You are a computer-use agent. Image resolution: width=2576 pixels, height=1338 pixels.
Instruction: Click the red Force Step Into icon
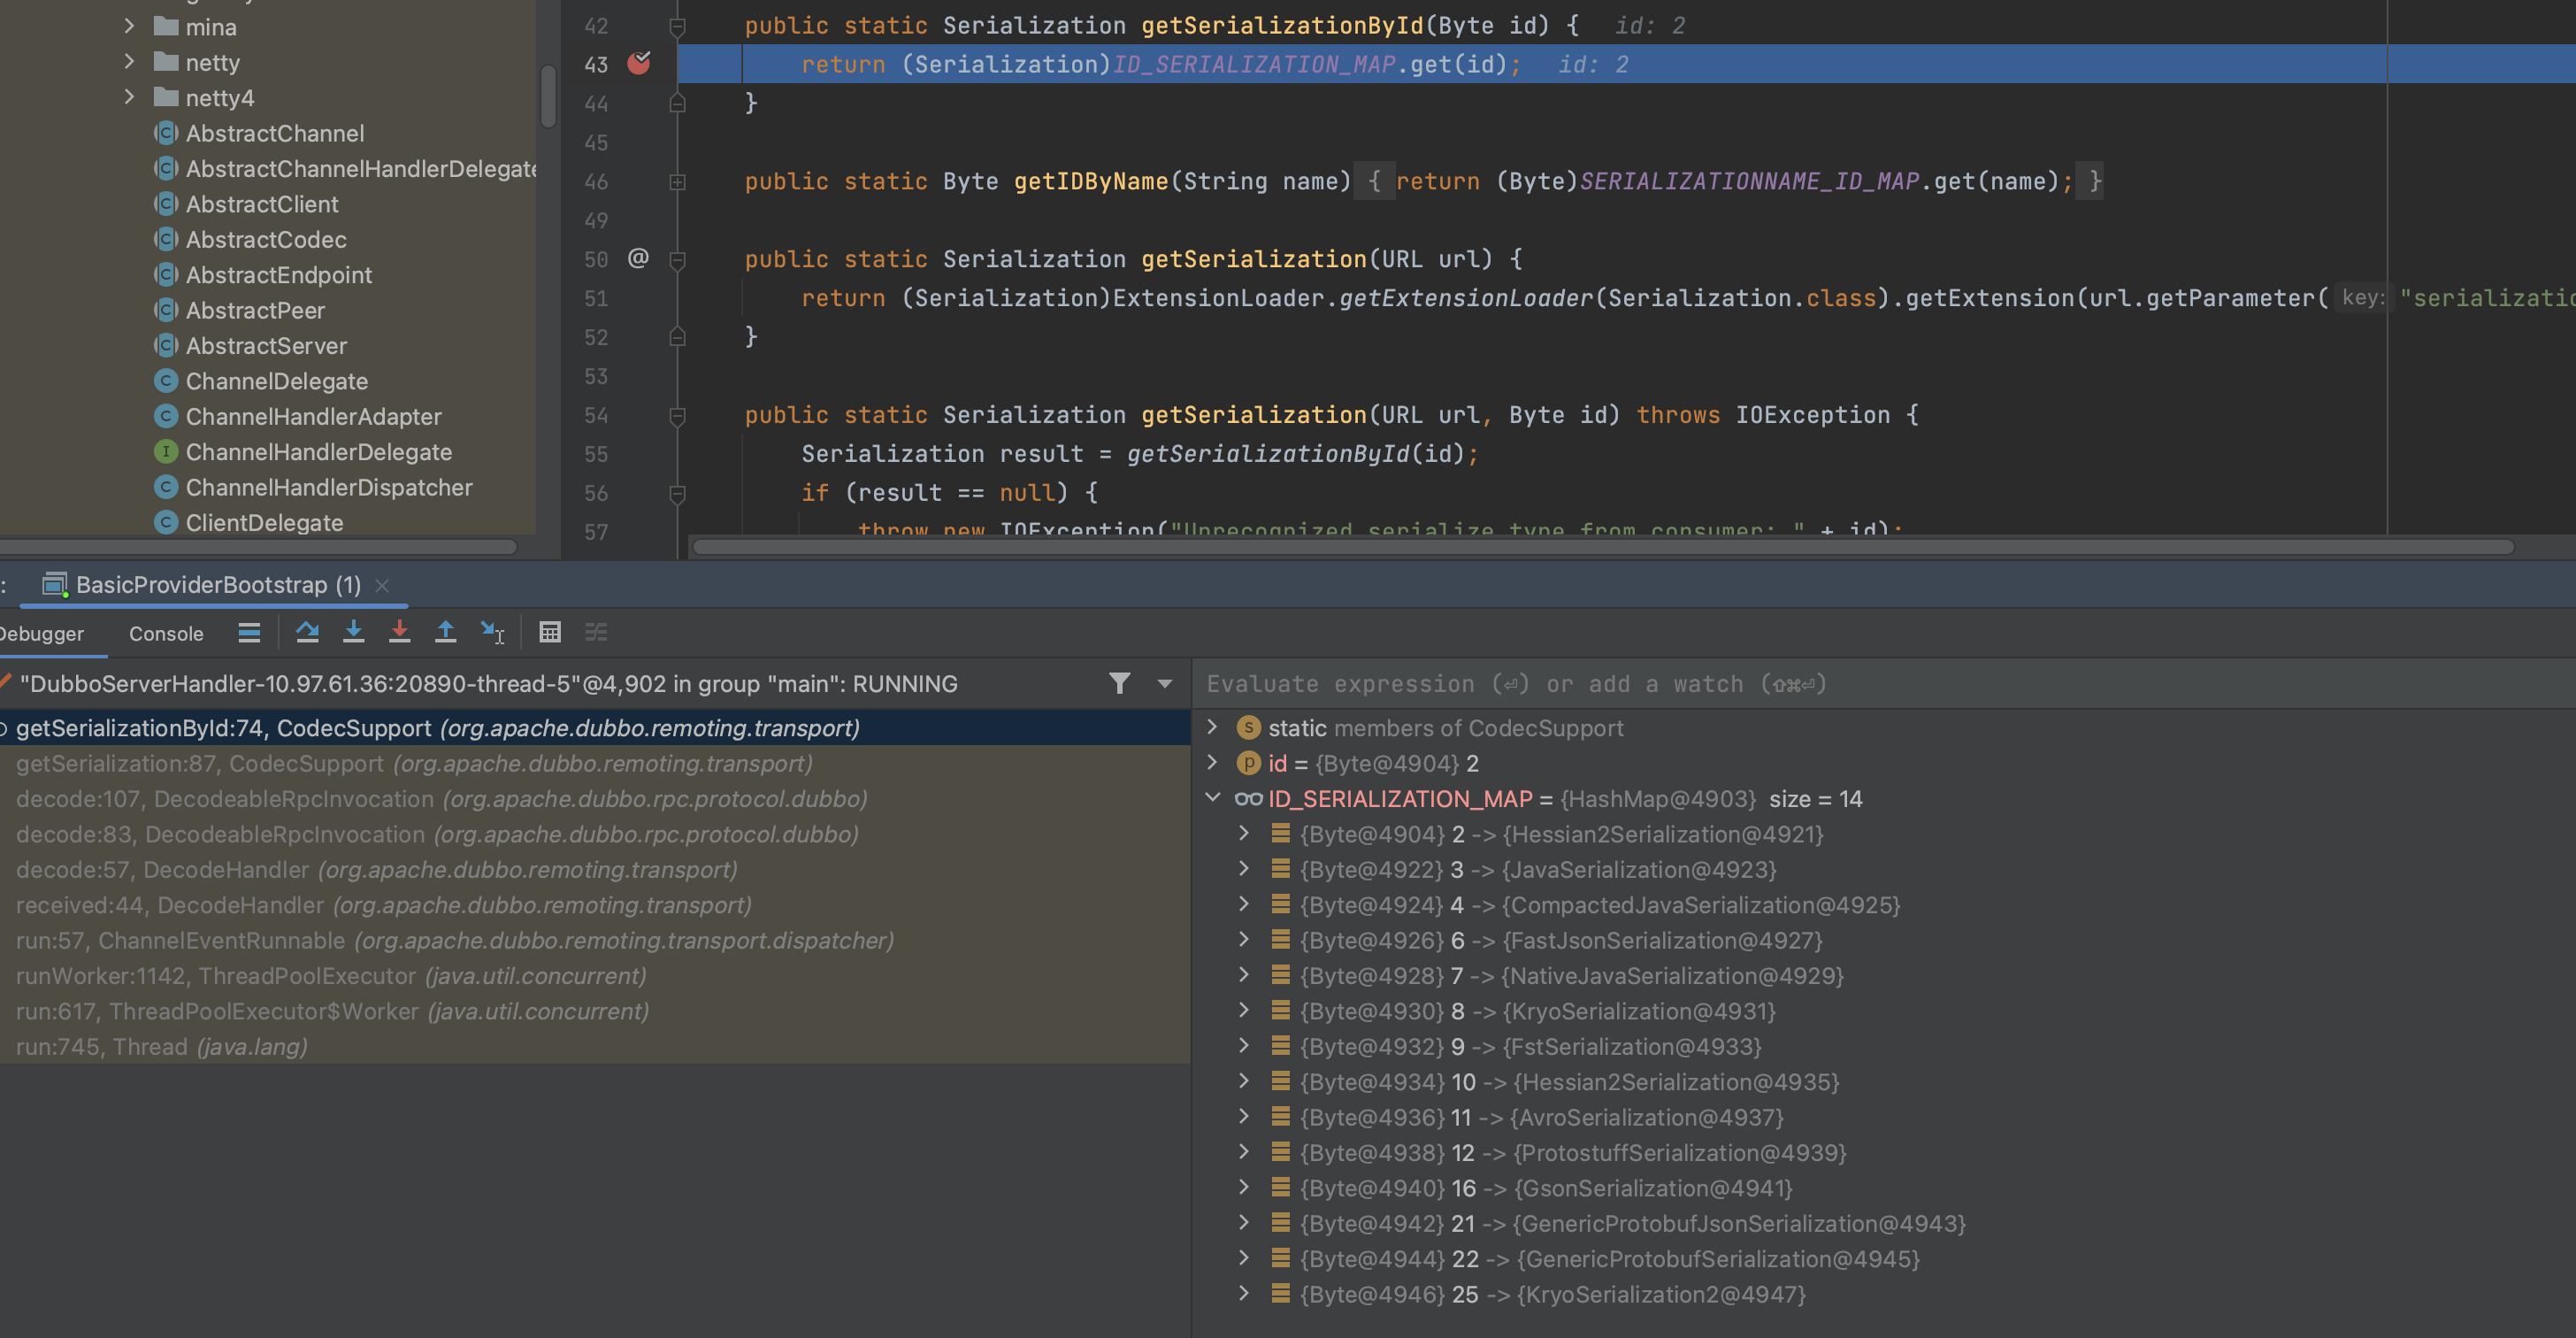pyautogui.click(x=399, y=632)
